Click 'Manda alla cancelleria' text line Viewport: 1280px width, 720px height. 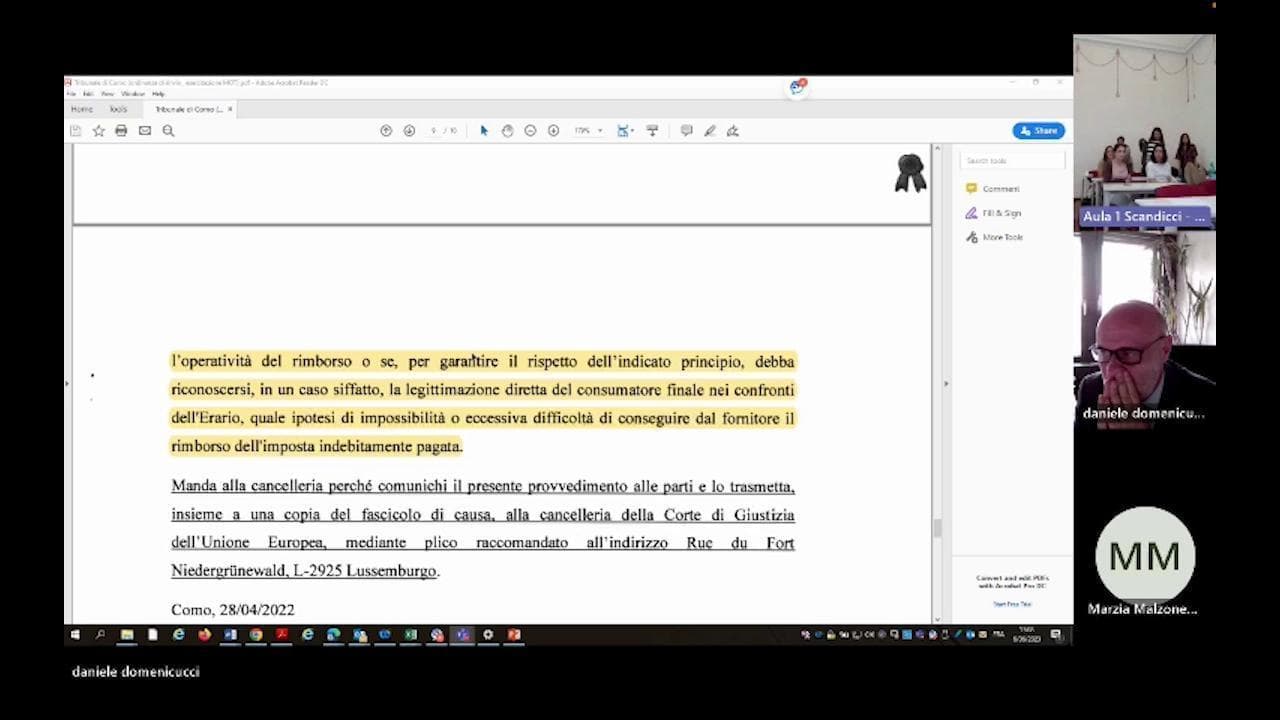click(483, 487)
